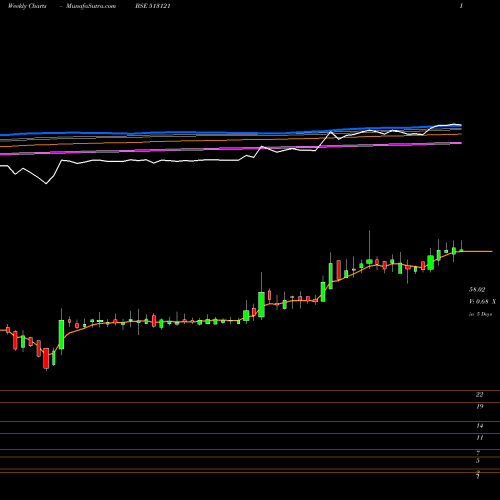Click the 'BSE 513121' symbol label
The image size is (500, 500).
pos(153,6)
